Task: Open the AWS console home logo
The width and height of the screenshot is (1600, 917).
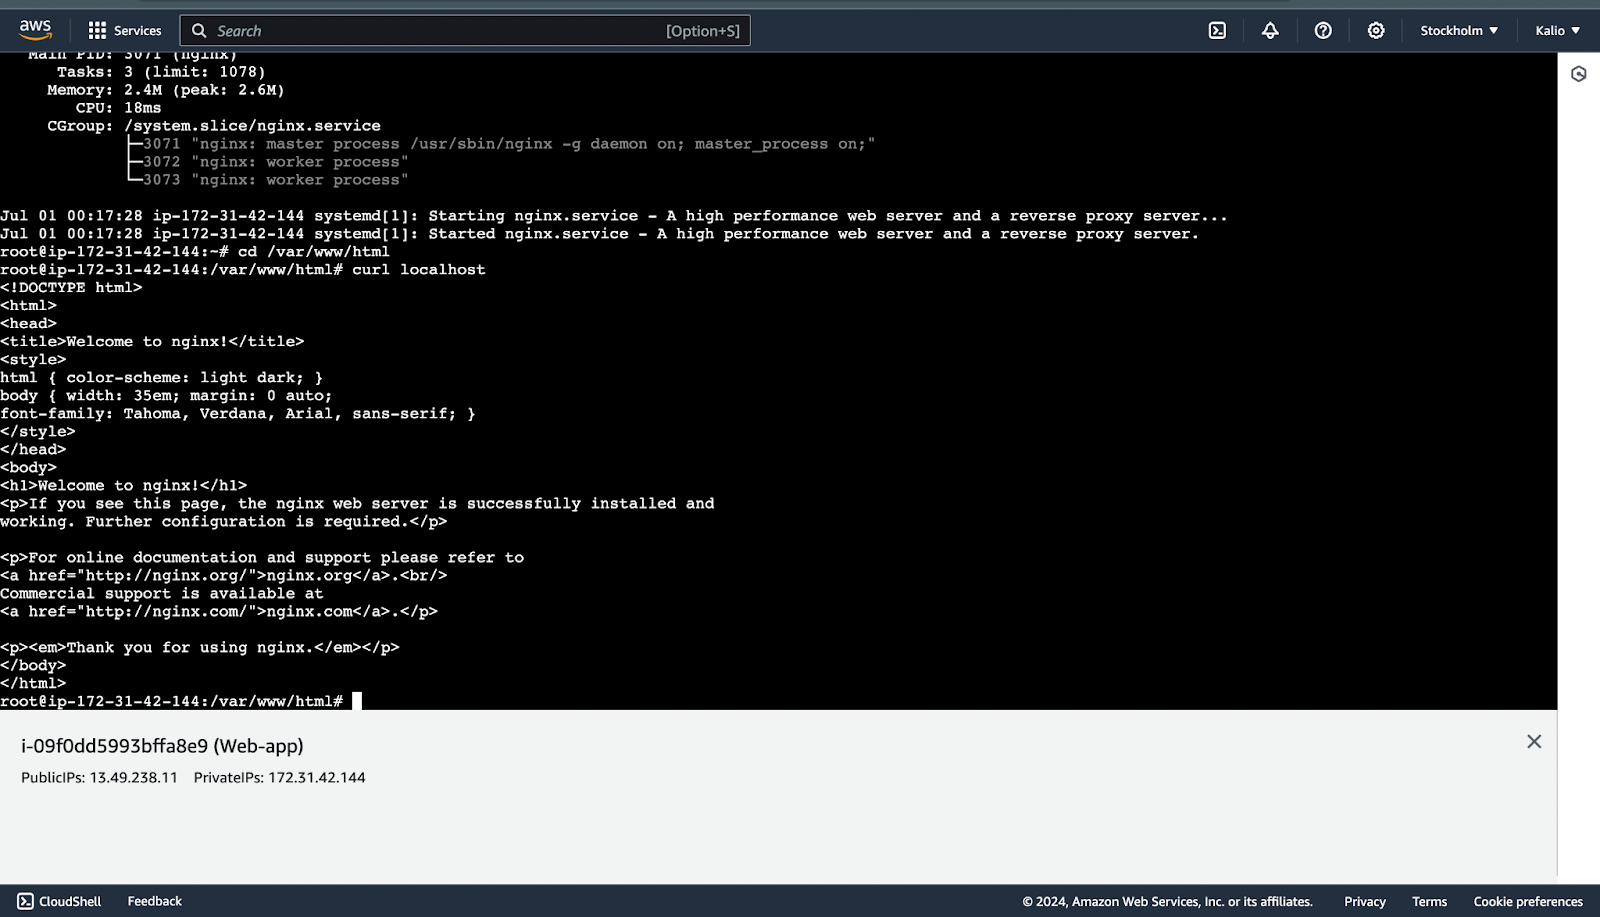Action: point(35,30)
